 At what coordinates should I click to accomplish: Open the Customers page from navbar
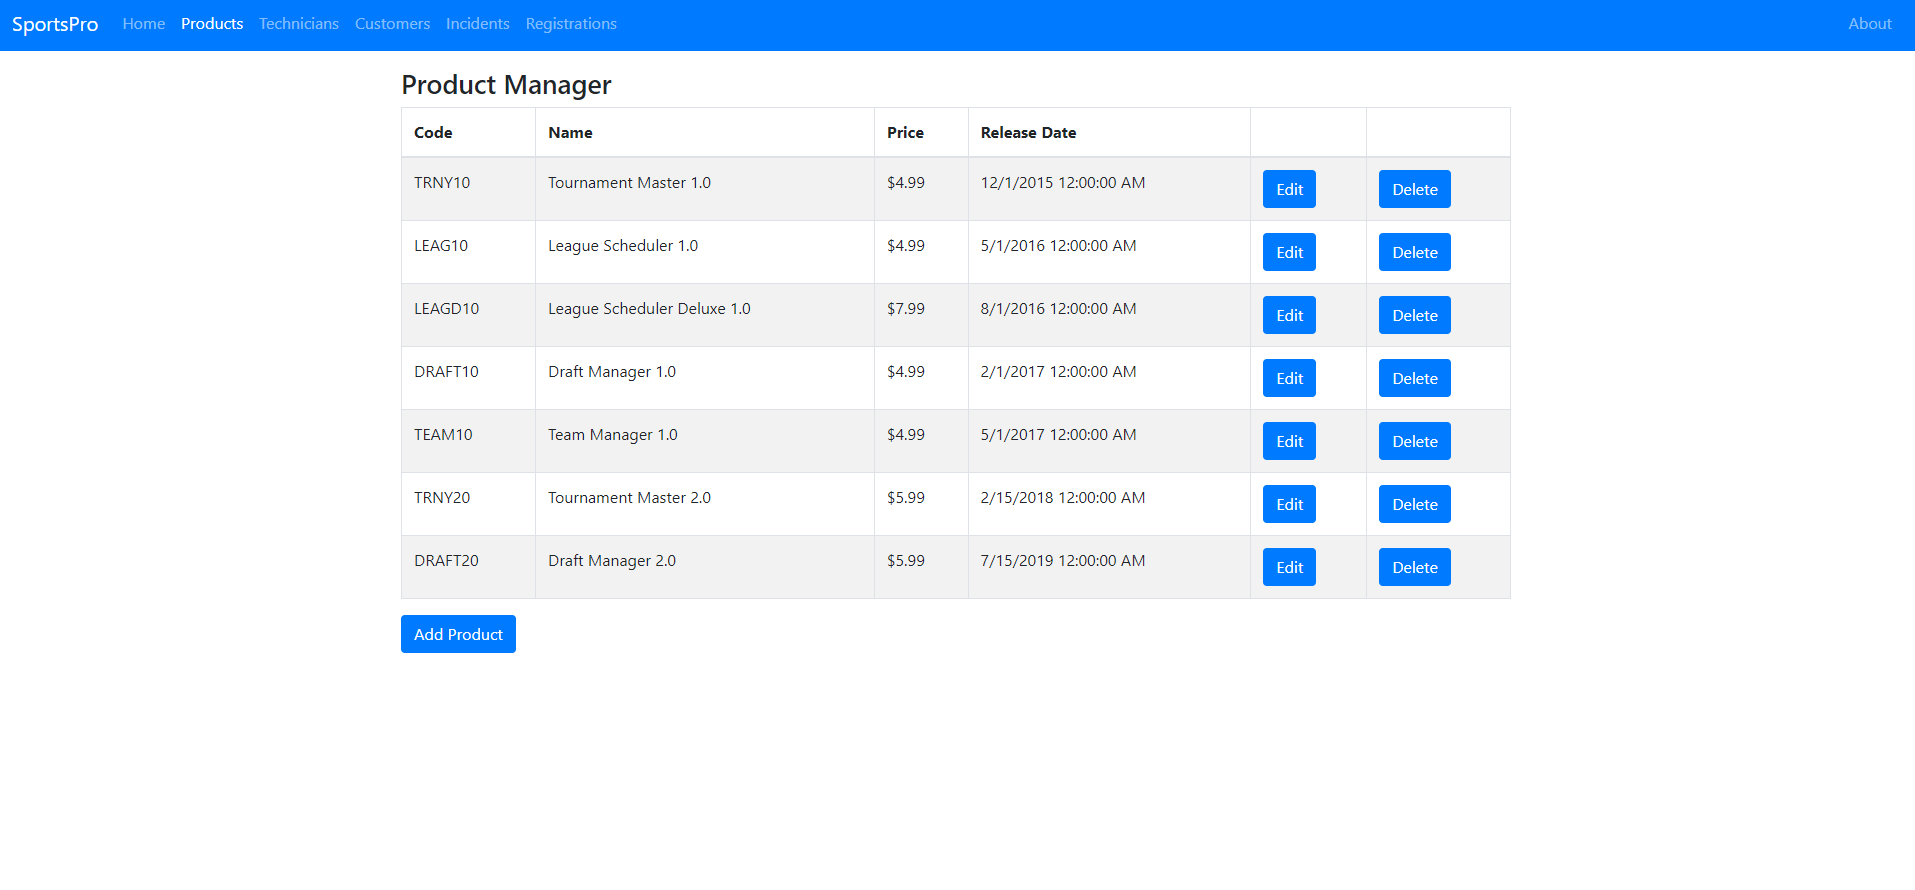click(392, 24)
